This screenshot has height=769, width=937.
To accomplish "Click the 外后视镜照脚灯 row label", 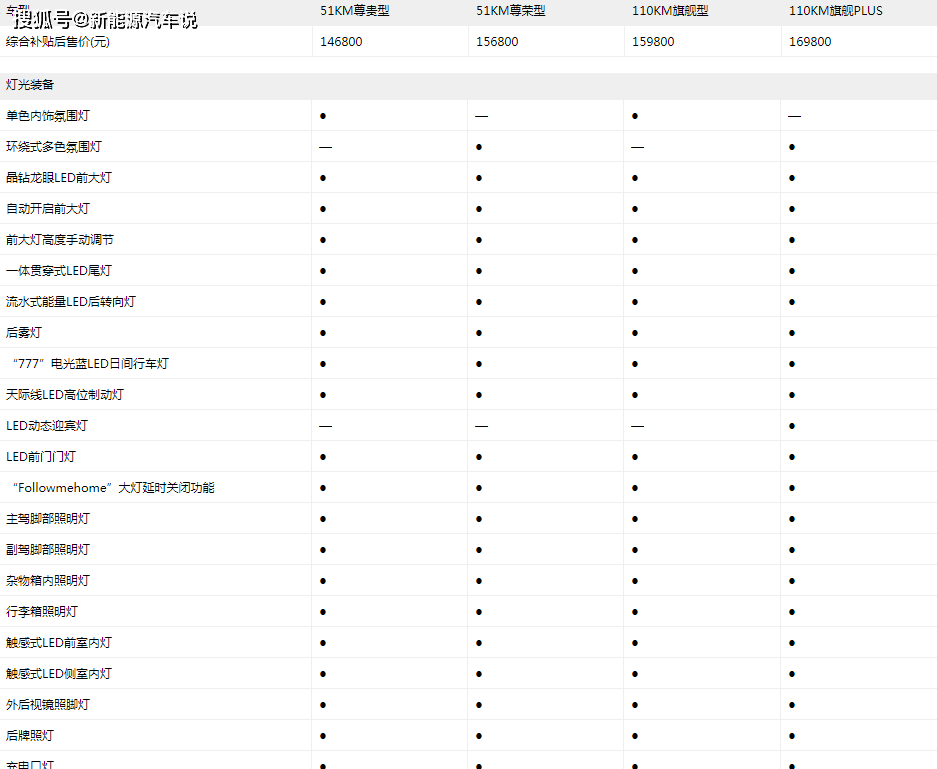I will (x=47, y=705).
